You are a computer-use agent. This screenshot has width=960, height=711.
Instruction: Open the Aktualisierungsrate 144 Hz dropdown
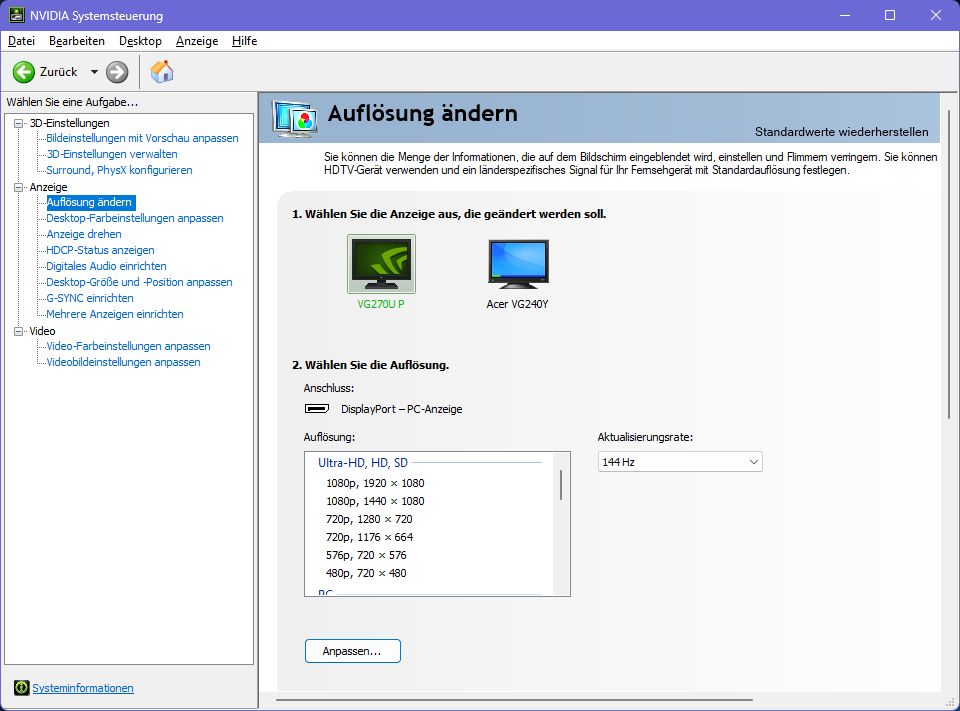(x=680, y=462)
